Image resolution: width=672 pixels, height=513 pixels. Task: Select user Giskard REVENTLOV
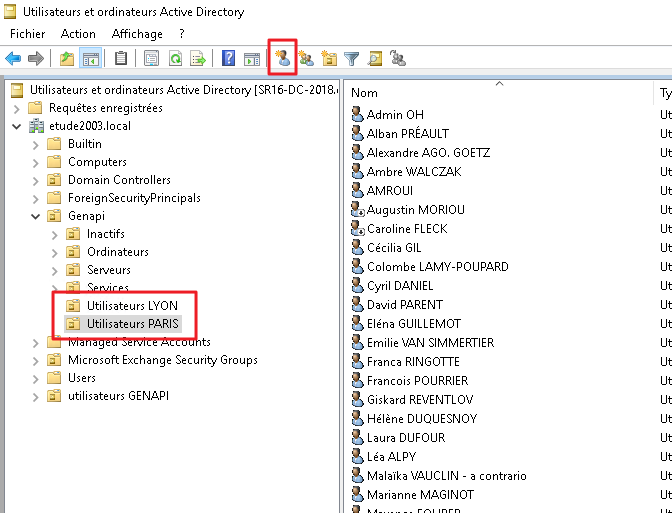pyautogui.click(x=420, y=400)
